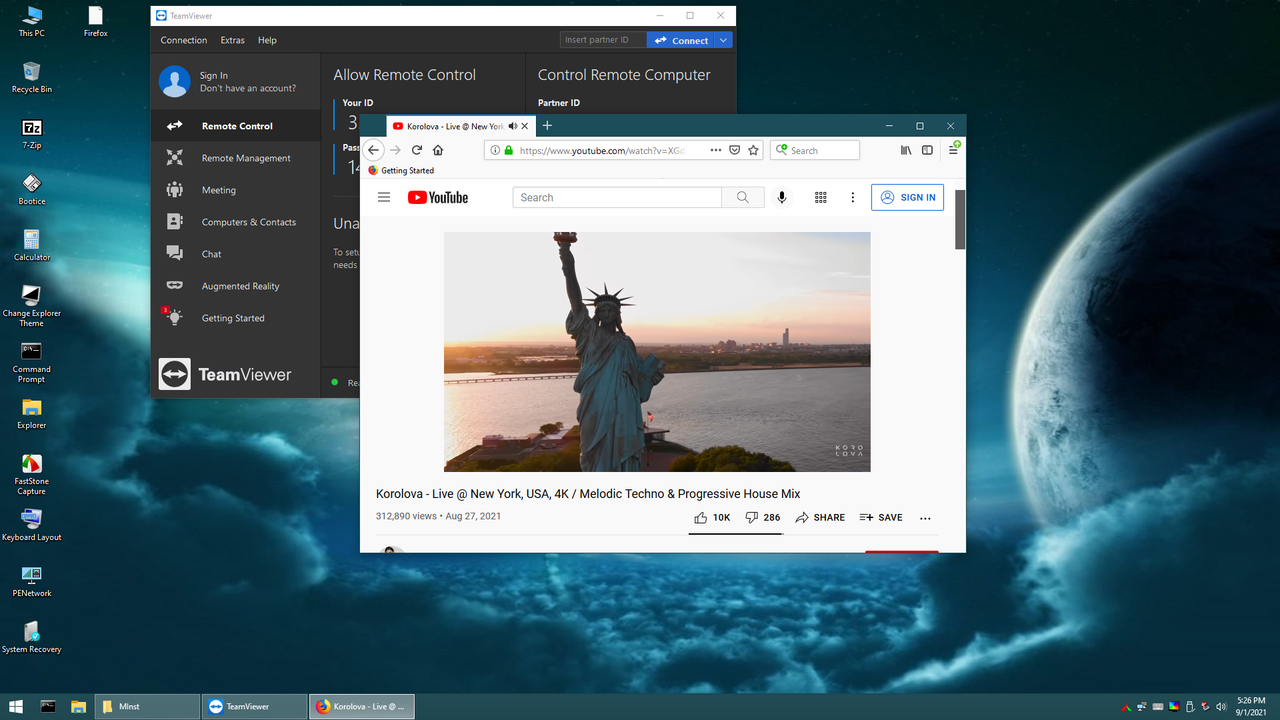The width and height of the screenshot is (1280, 720).
Task: Click the Firefox vertical scrollbar thumb
Action: [960, 219]
